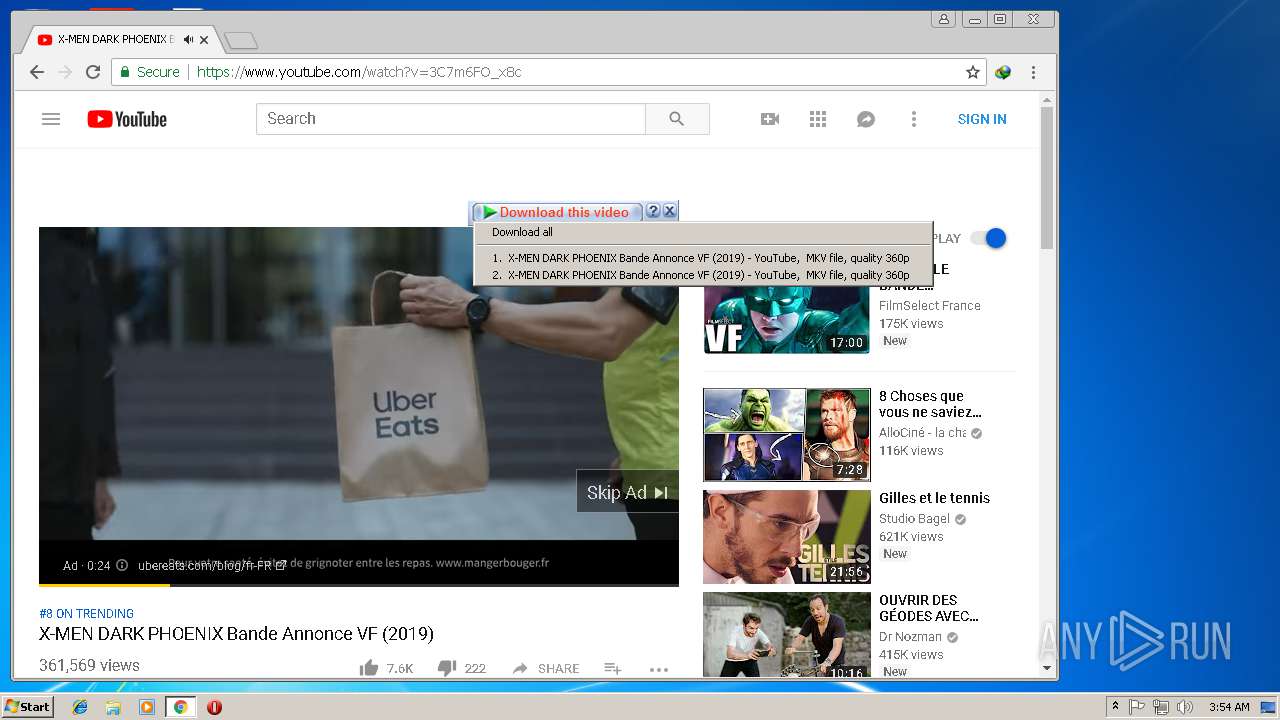Open media player taskbar icon
This screenshot has height=720, width=1280.
[147, 707]
